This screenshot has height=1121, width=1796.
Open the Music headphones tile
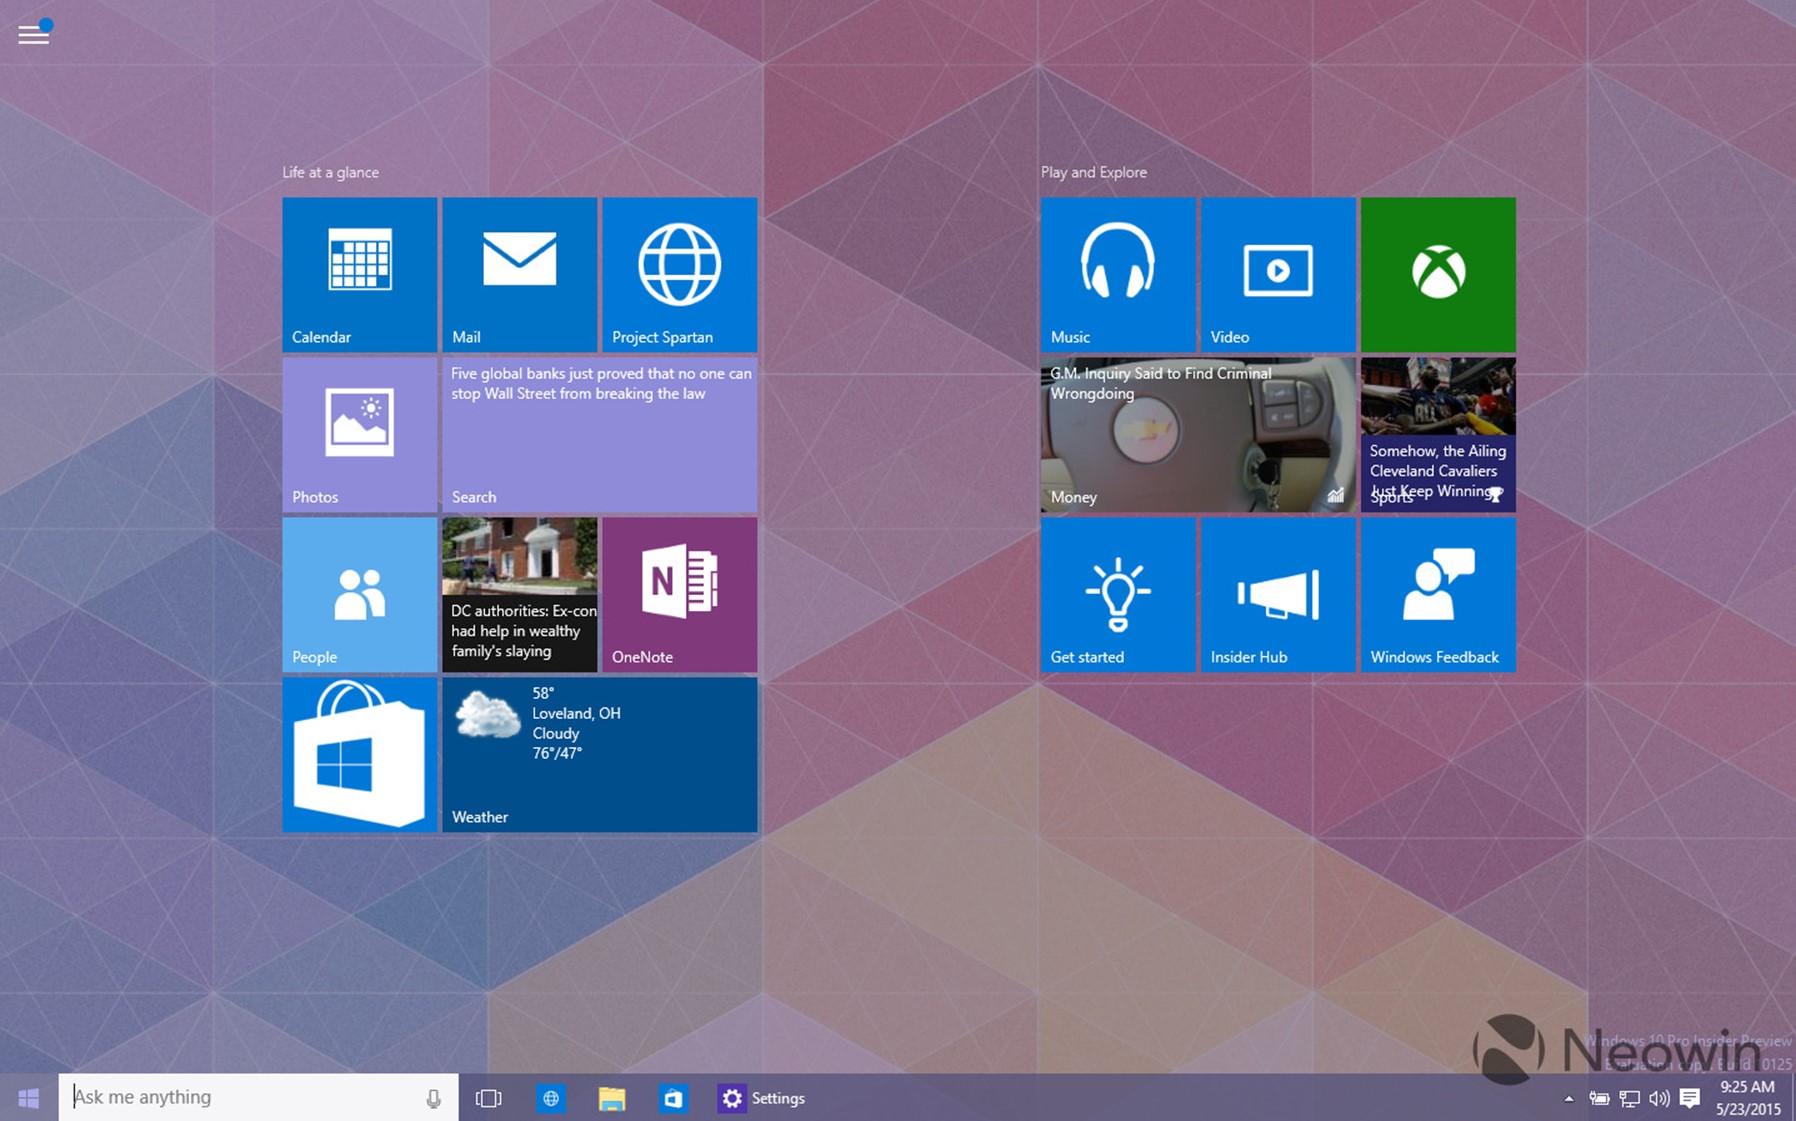tap(1118, 274)
